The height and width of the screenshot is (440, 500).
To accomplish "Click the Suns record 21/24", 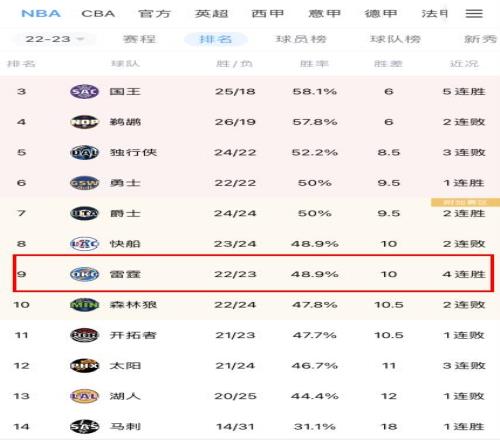I will (x=235, y=366).
